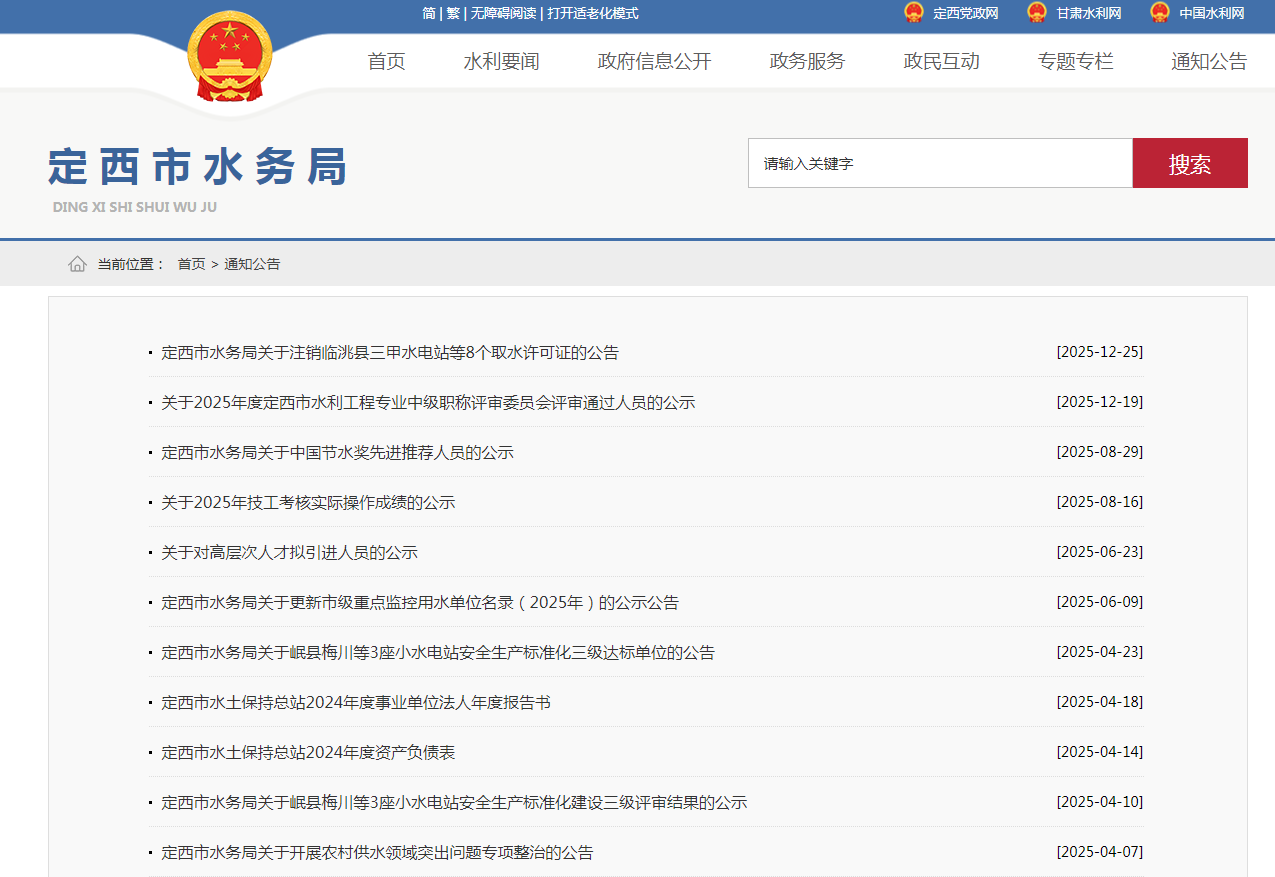Focus the 请输入关键字 search field
The width and height of the screenshot is (1275, 877).
pos(939,163)
